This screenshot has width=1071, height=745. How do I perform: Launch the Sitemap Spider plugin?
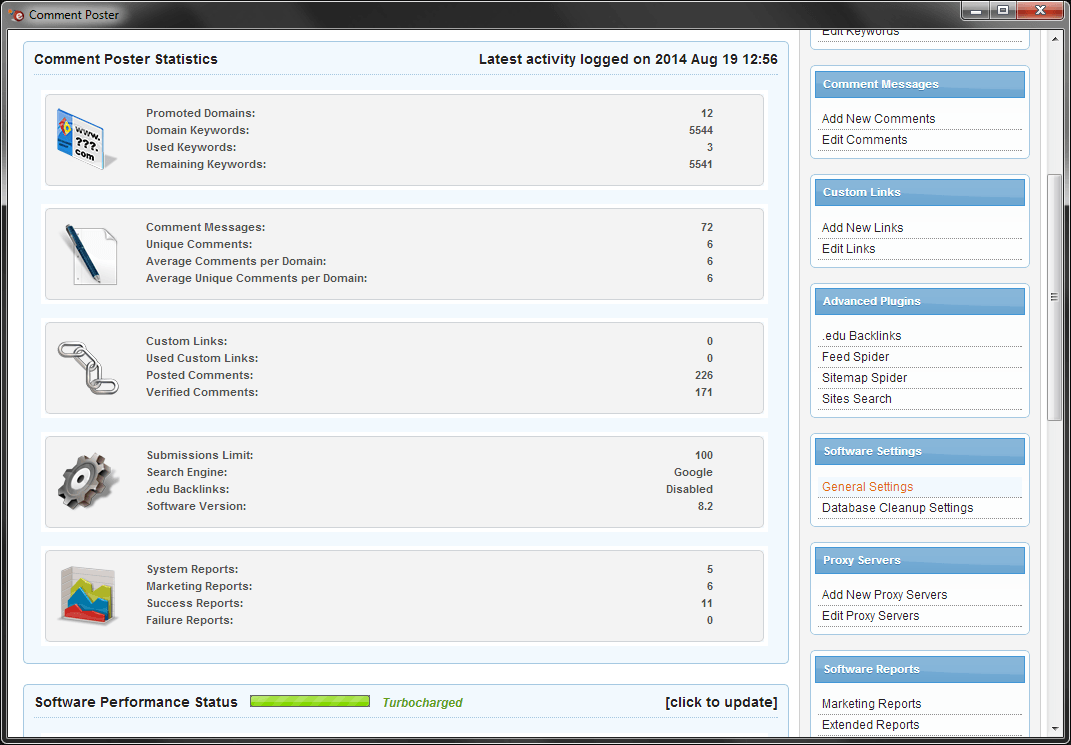[862, 377]
